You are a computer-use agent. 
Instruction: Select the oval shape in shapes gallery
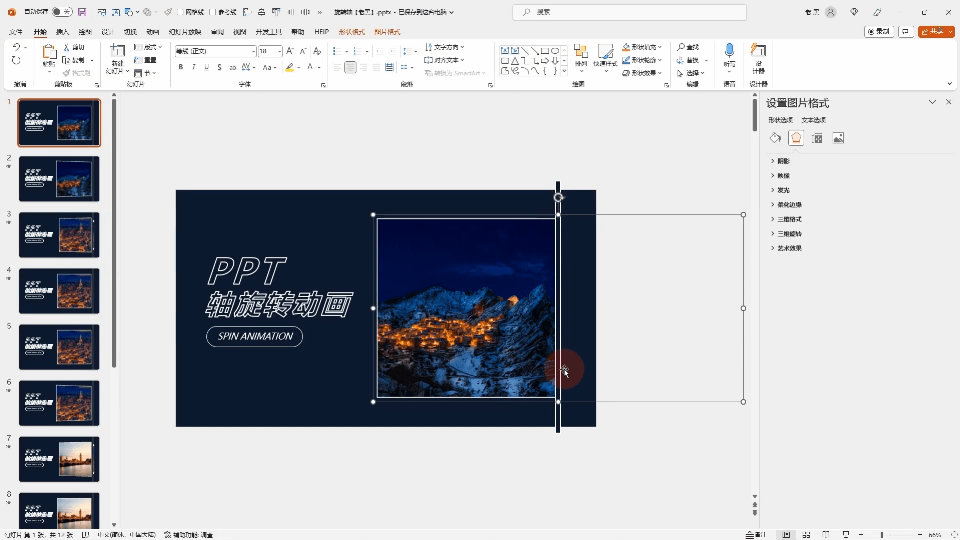click(x=555, y=51)
